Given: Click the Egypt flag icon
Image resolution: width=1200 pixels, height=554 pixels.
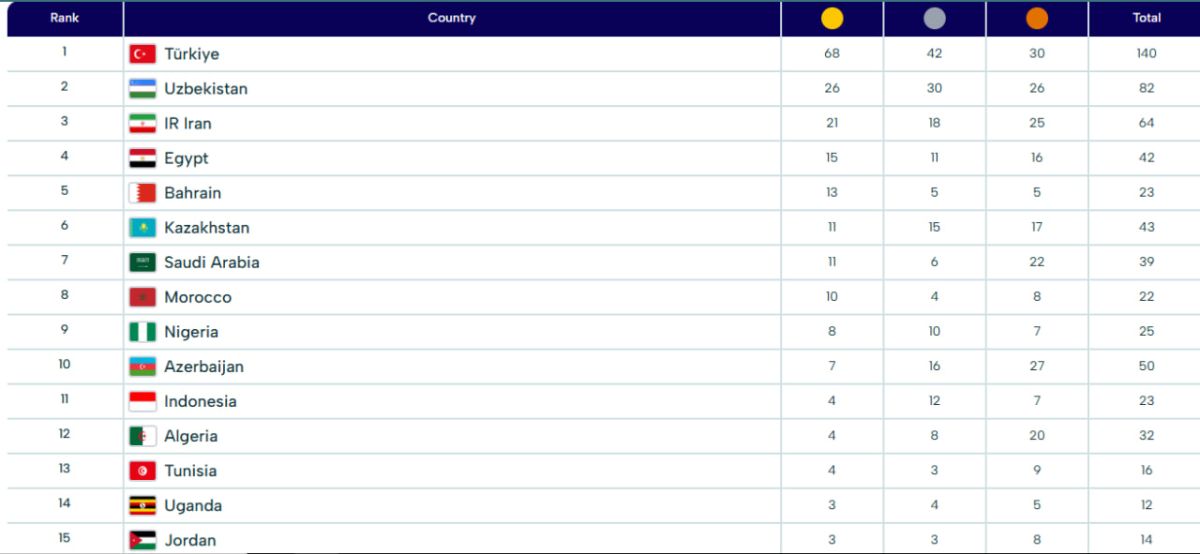Looking at the screenshot, I should click(142, 158).
